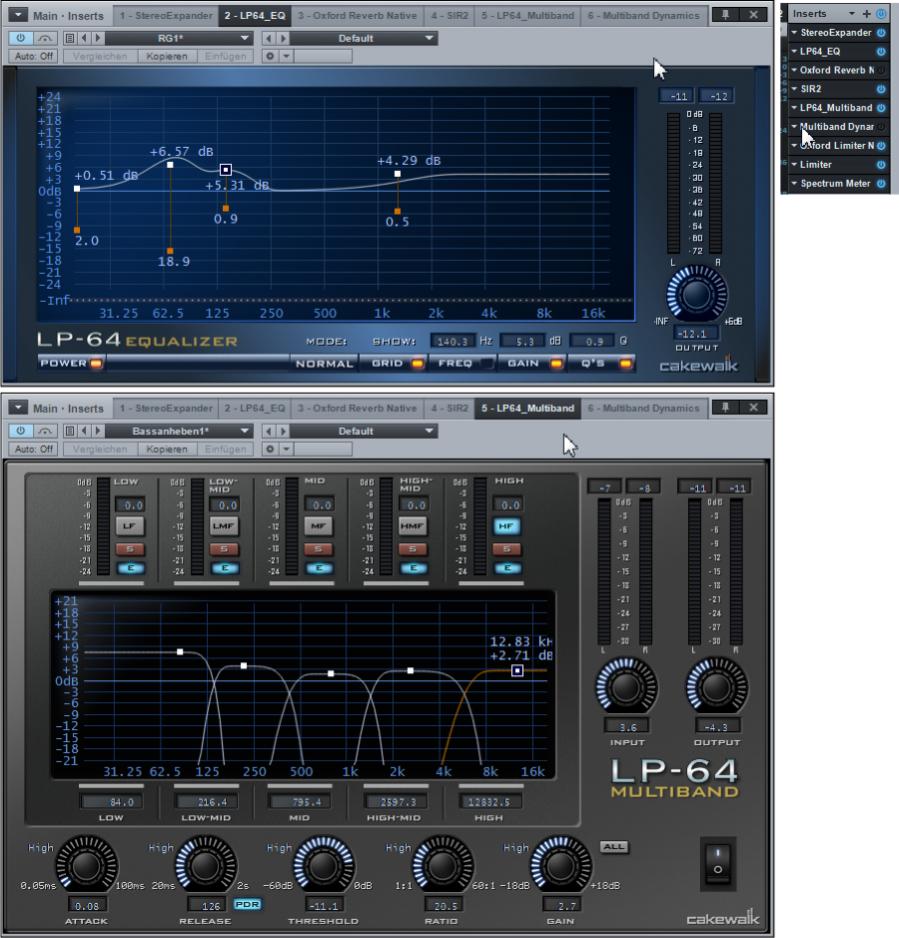Screen dimensions: 899x938
Task: Select the HF band button
Action: pyautogui.click(x=507, y=526)
